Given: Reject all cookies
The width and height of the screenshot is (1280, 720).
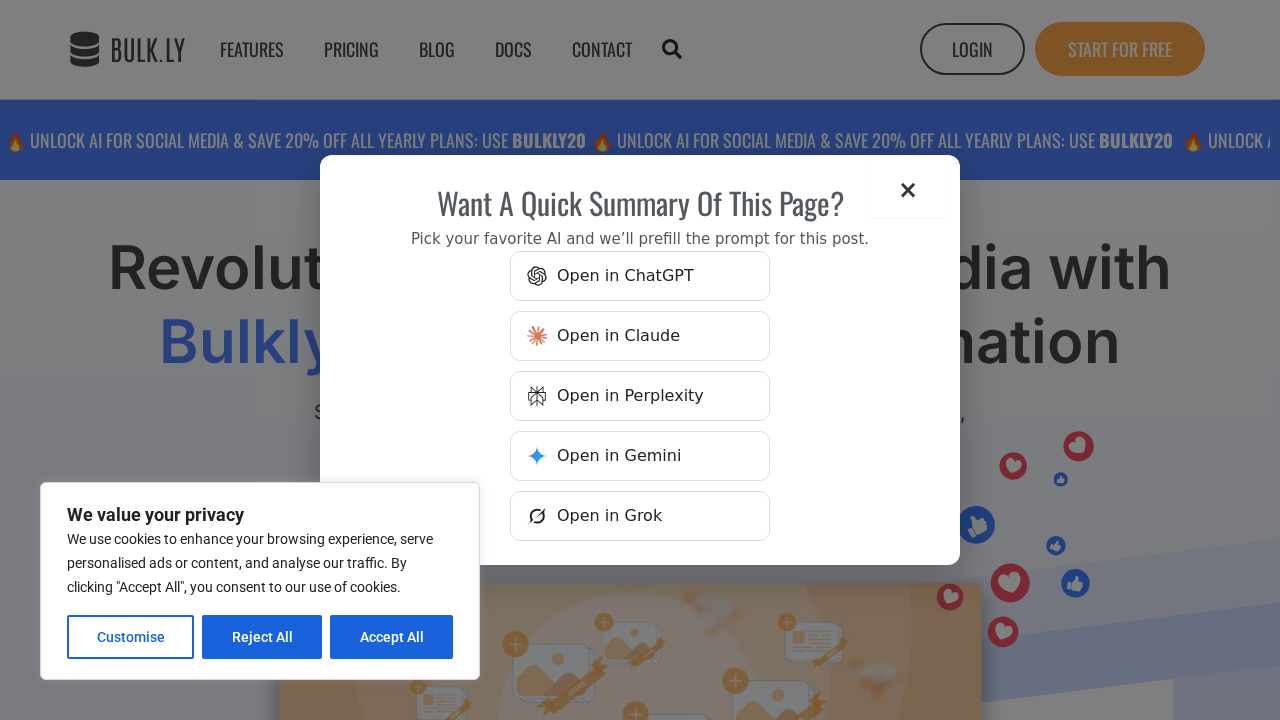Looking at the screenshot, I should (262, 637).
